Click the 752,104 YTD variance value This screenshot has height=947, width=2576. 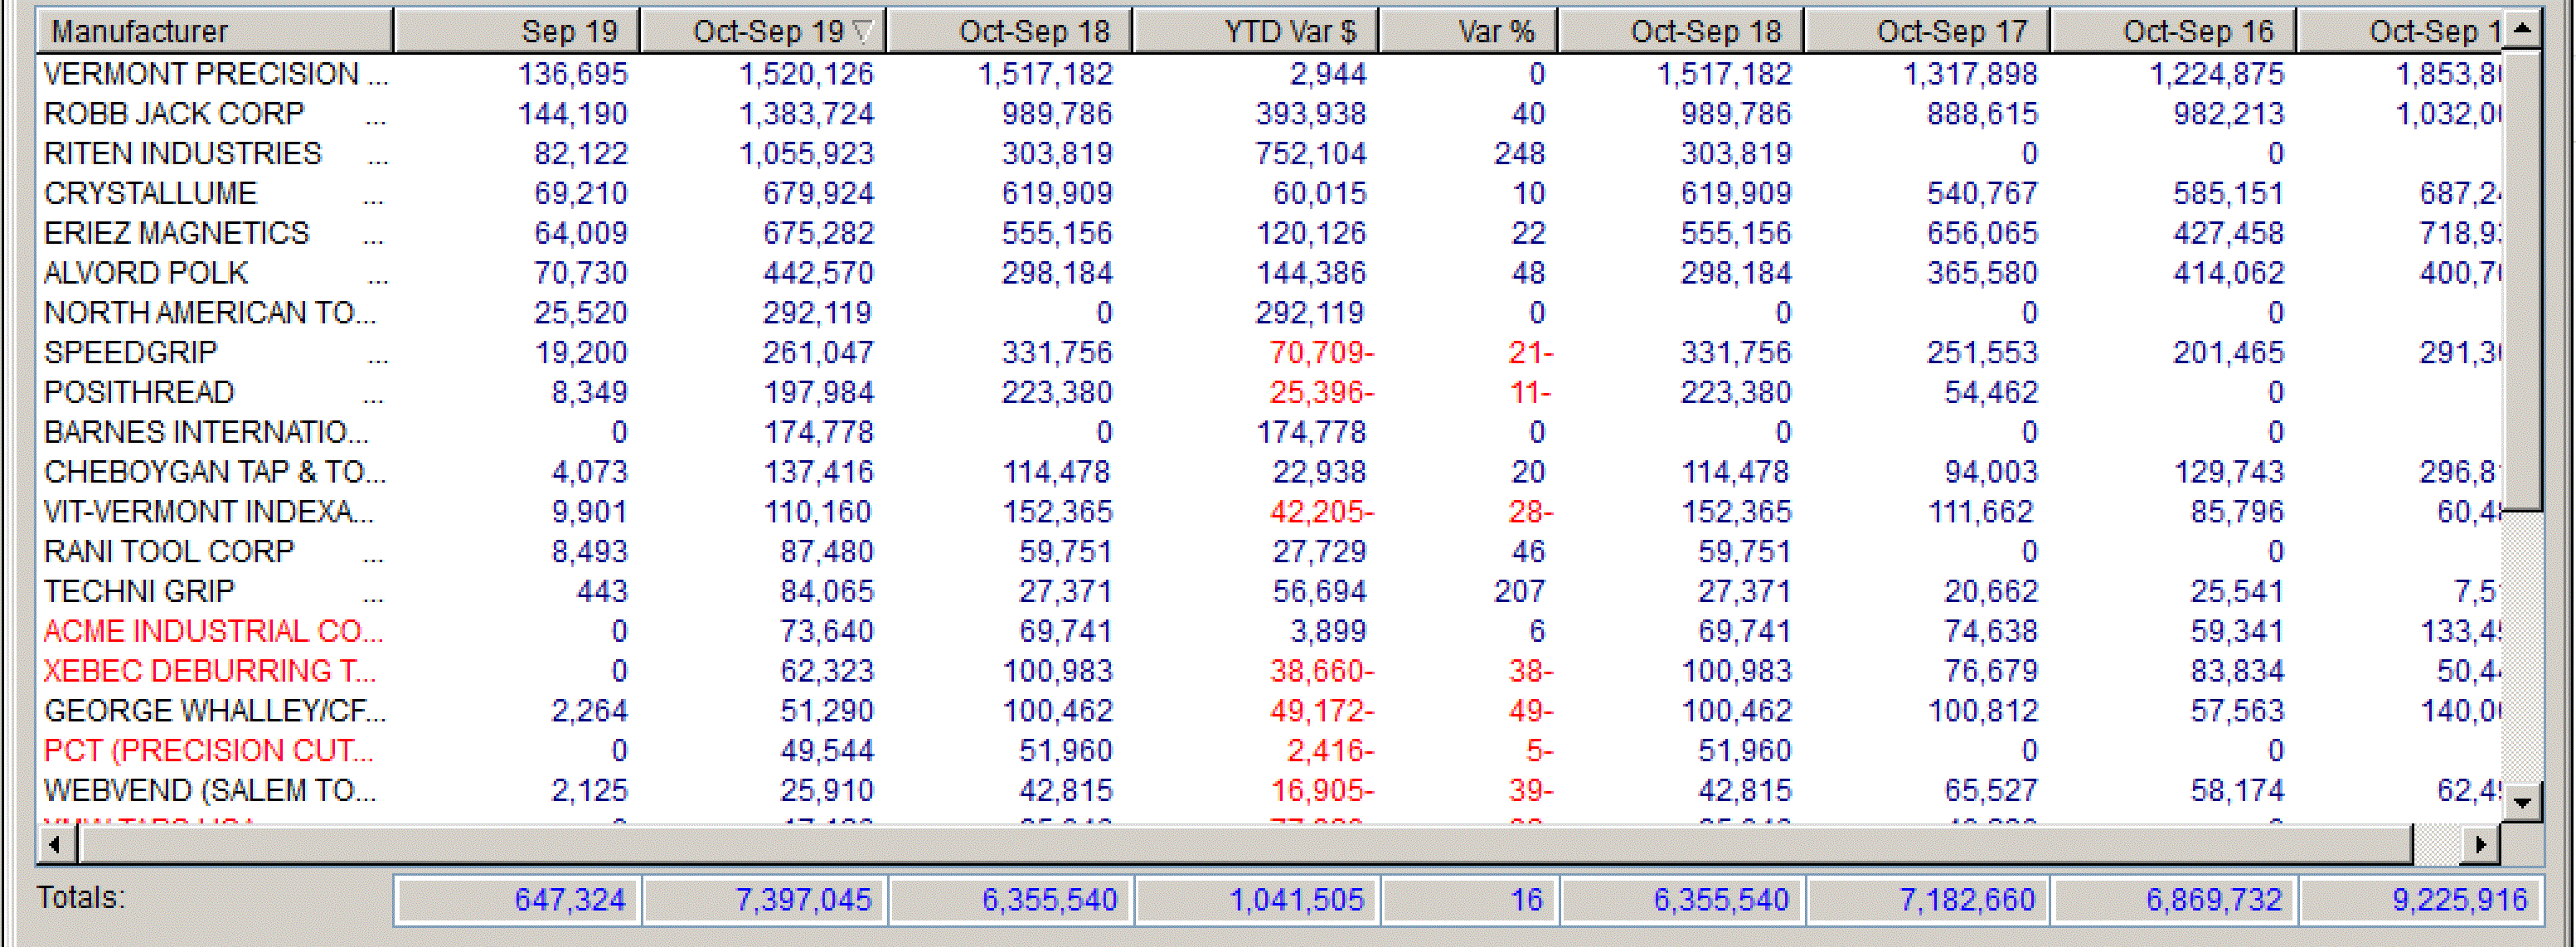1311,154
